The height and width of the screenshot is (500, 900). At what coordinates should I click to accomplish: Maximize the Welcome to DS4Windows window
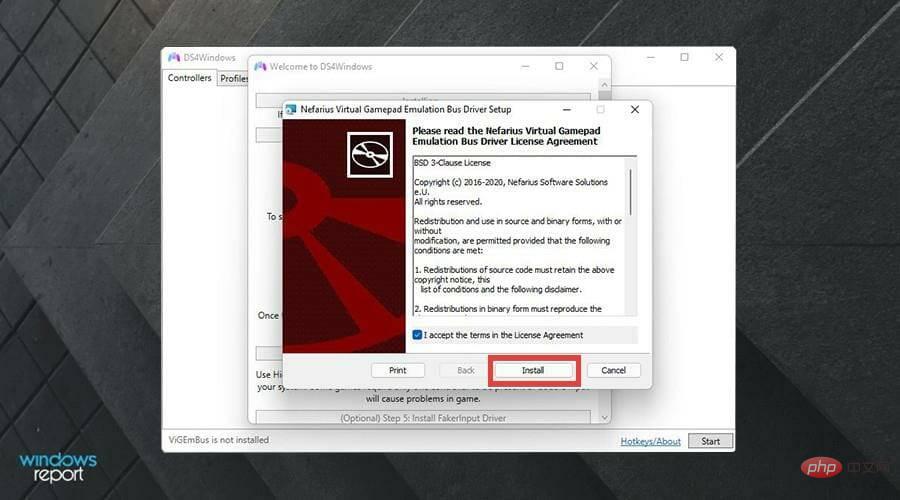pyautogui.click(x=559, y=66)
